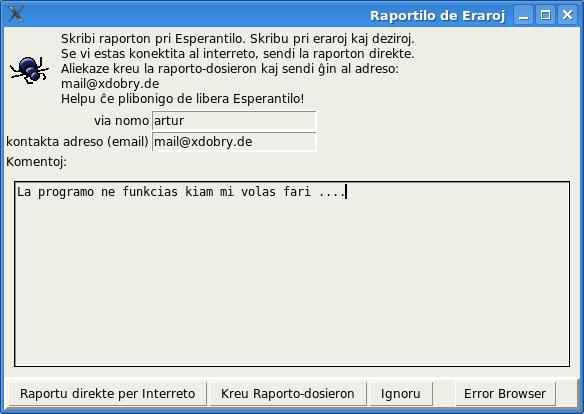Click into the Komentoj text area
This screenshot has height=414, width=584.
292,274
